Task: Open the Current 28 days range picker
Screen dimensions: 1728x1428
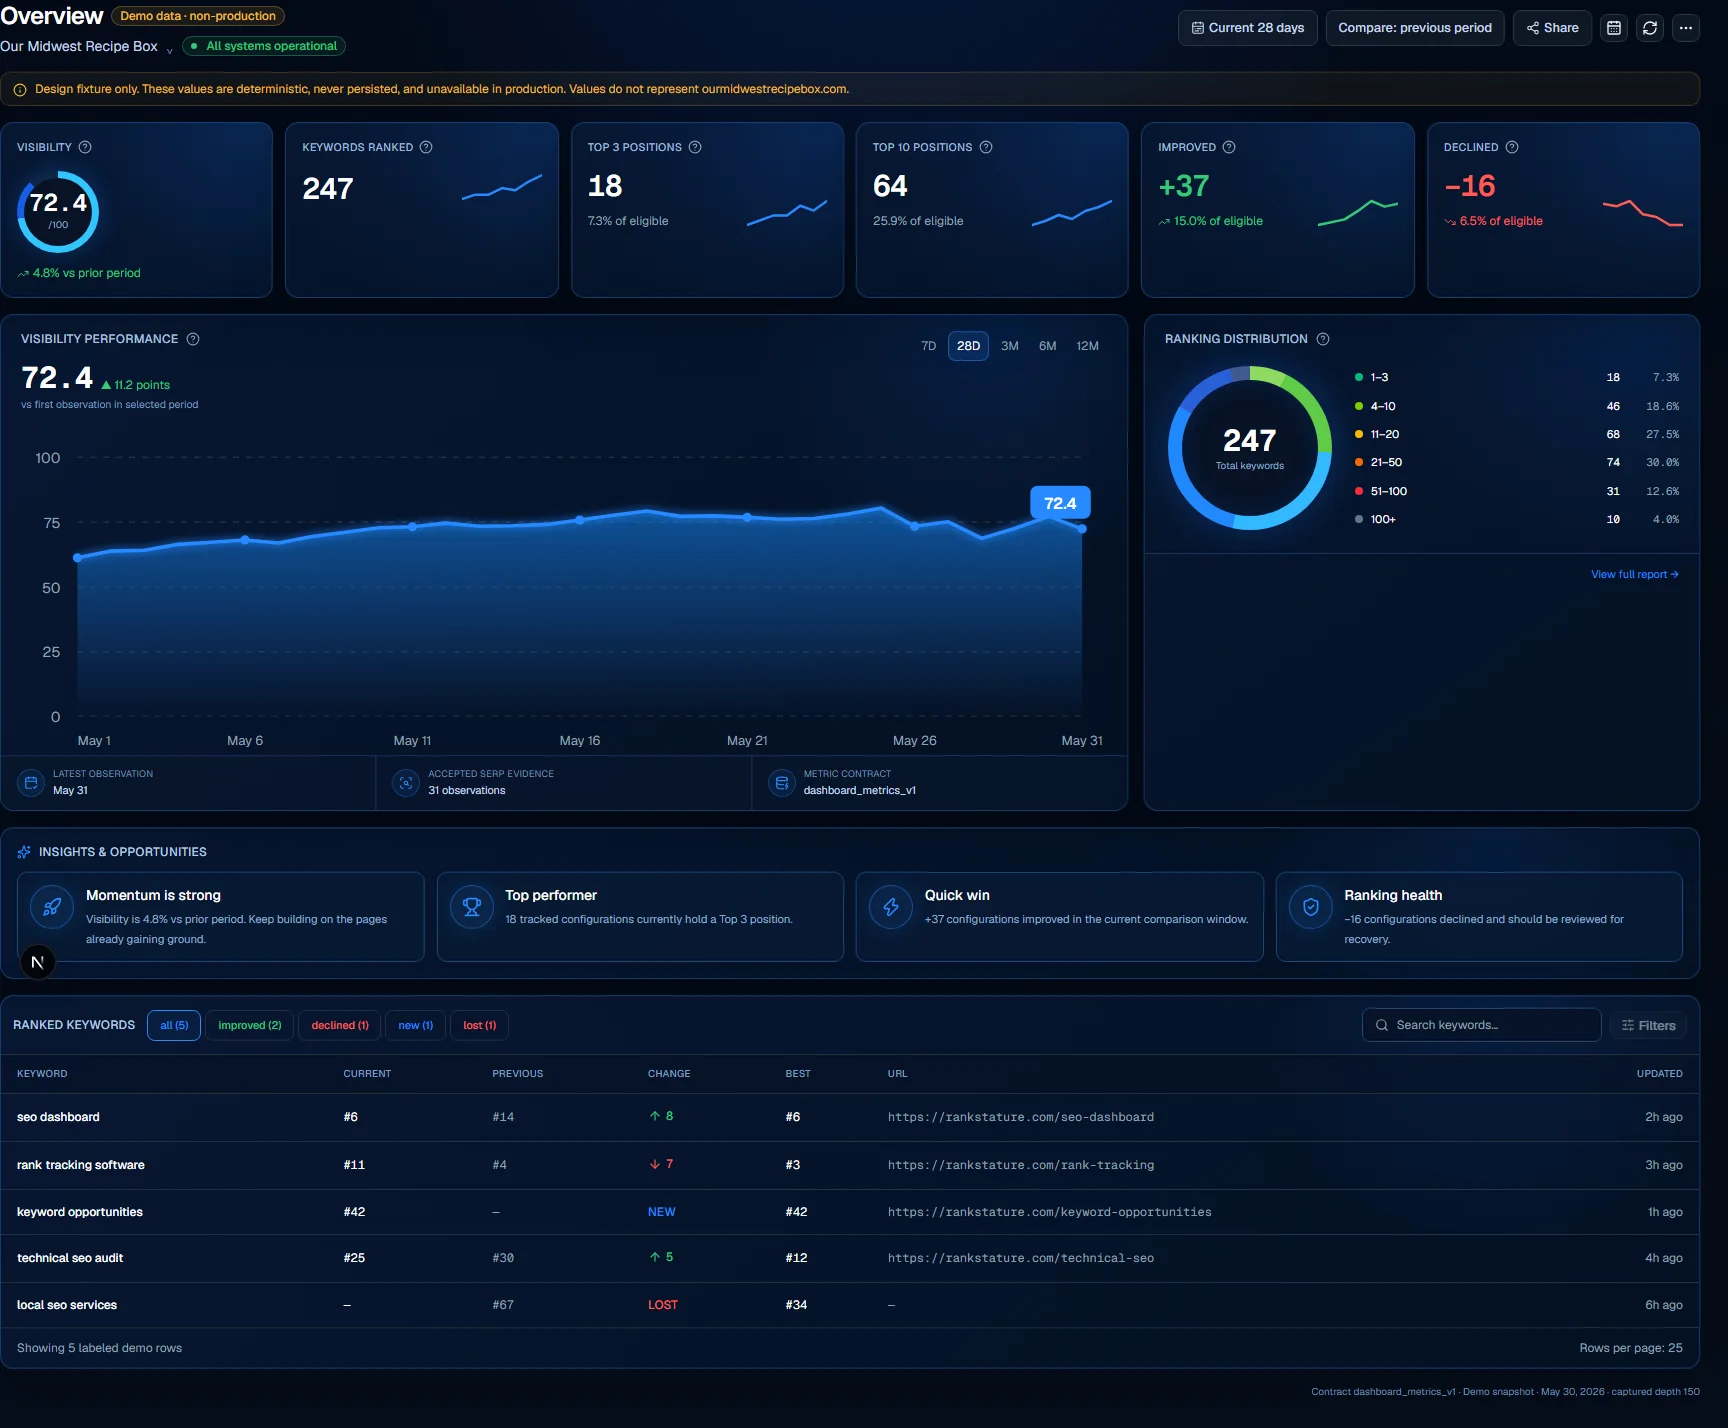Action: point(1248,28)
